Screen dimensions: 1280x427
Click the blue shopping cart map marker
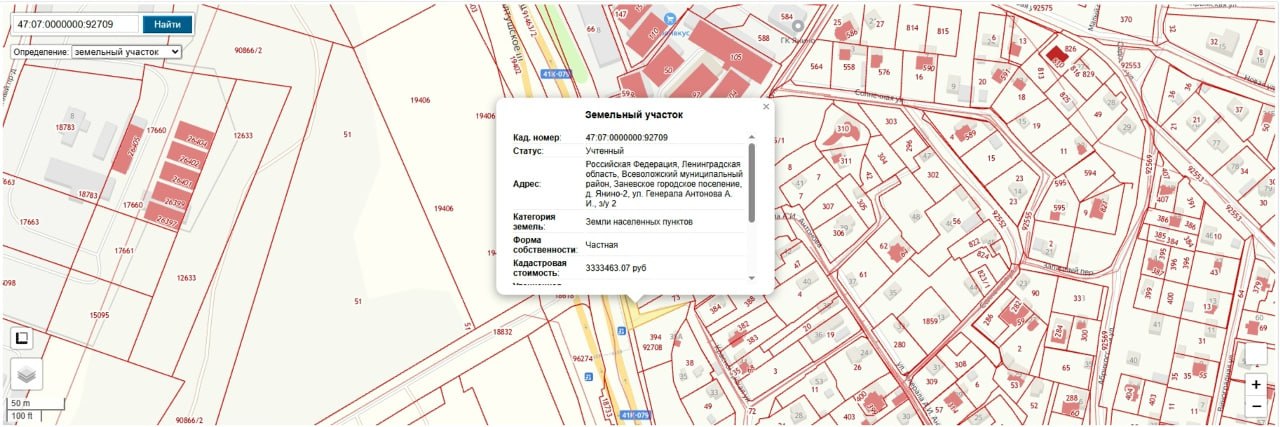tap(669, 18)
